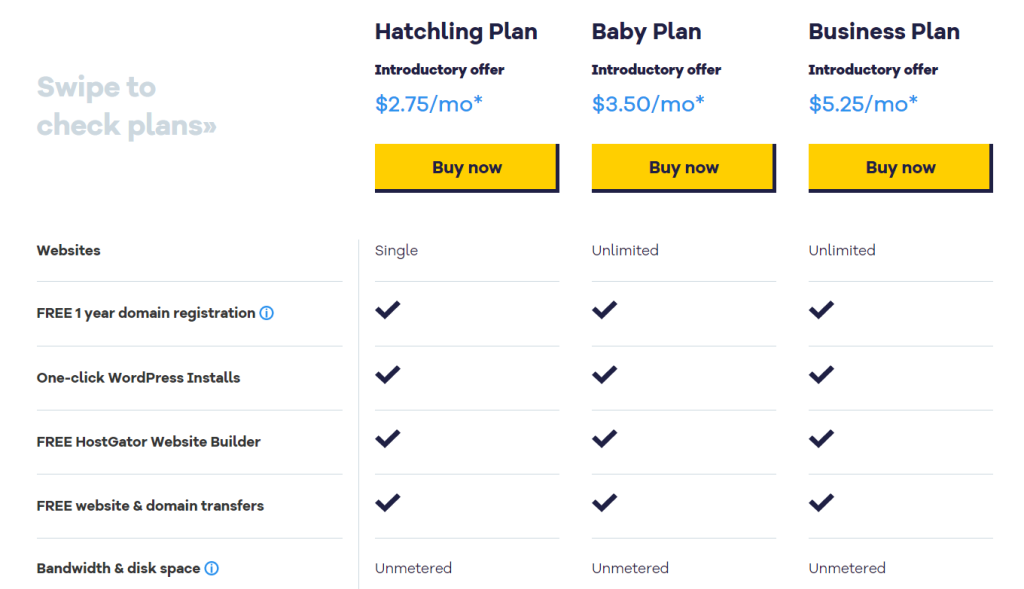Click Baby Plan checkmark for WordPress Installs
Screen dimensions: 1024x589
pos(604,374)
